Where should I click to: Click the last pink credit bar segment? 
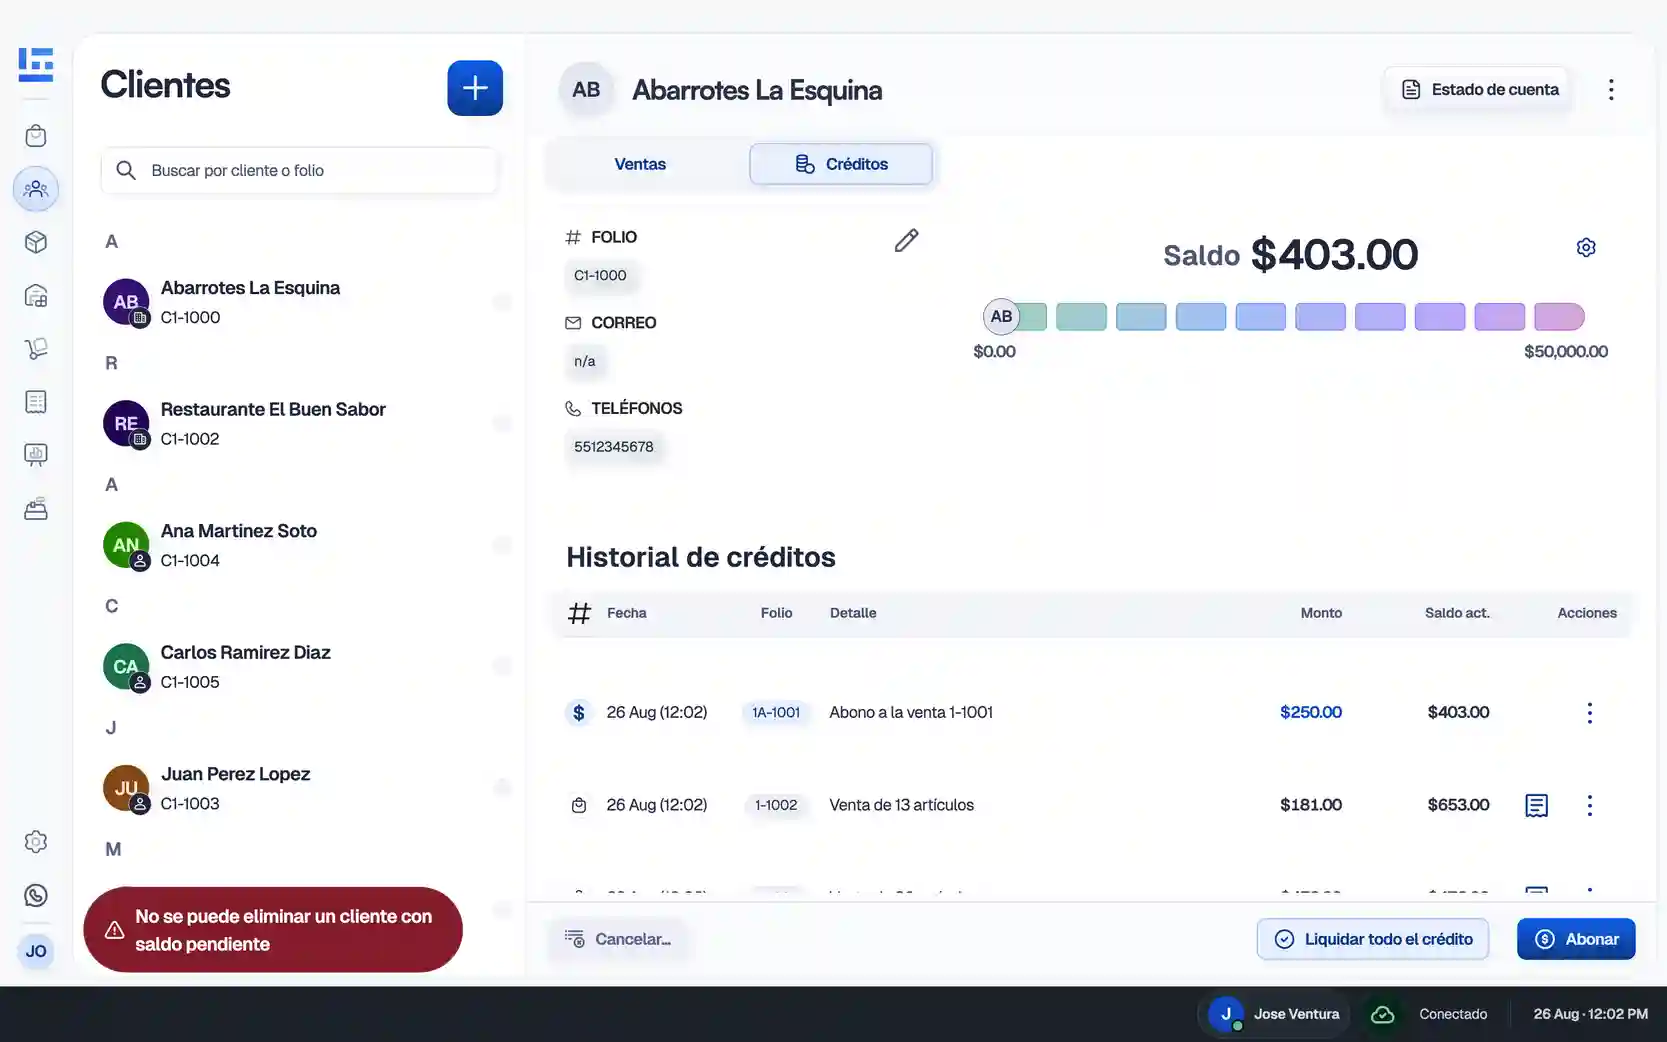tap(1559, 317)
